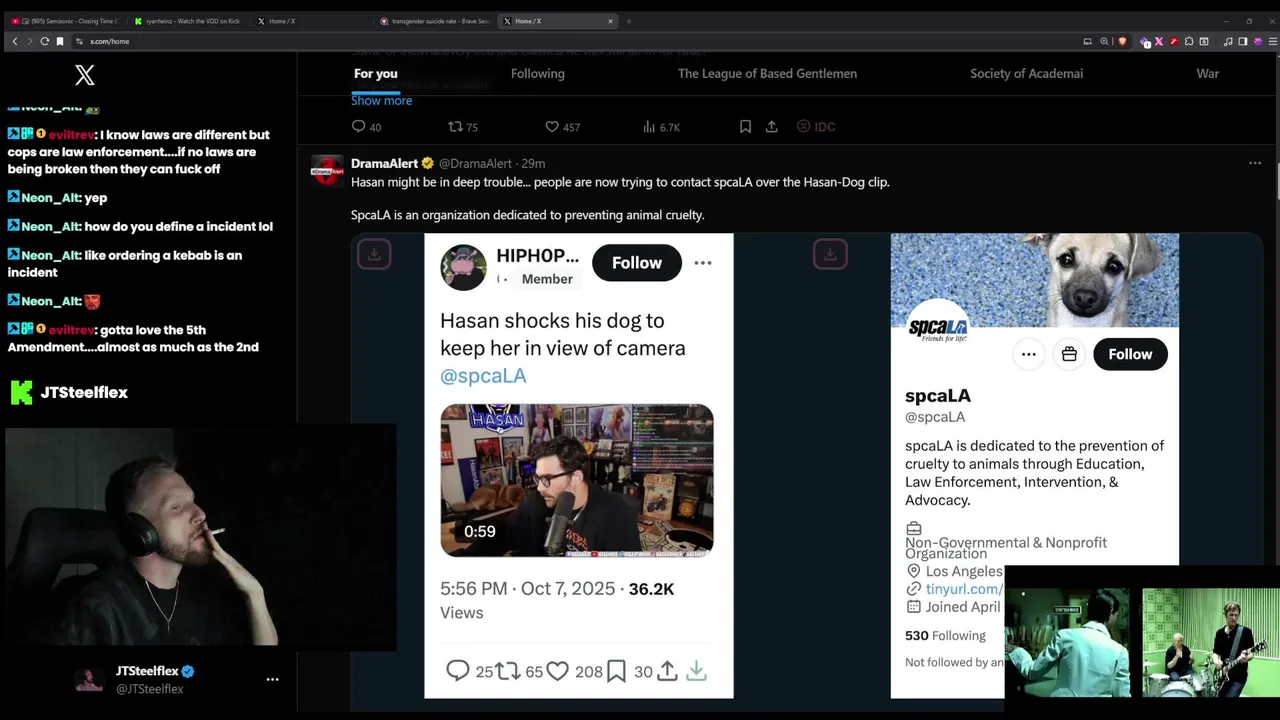The height and width of the screenshot is (720, 1280).
Task: Bookmark icon with 30 on embedded post
Action: (616, 671)
